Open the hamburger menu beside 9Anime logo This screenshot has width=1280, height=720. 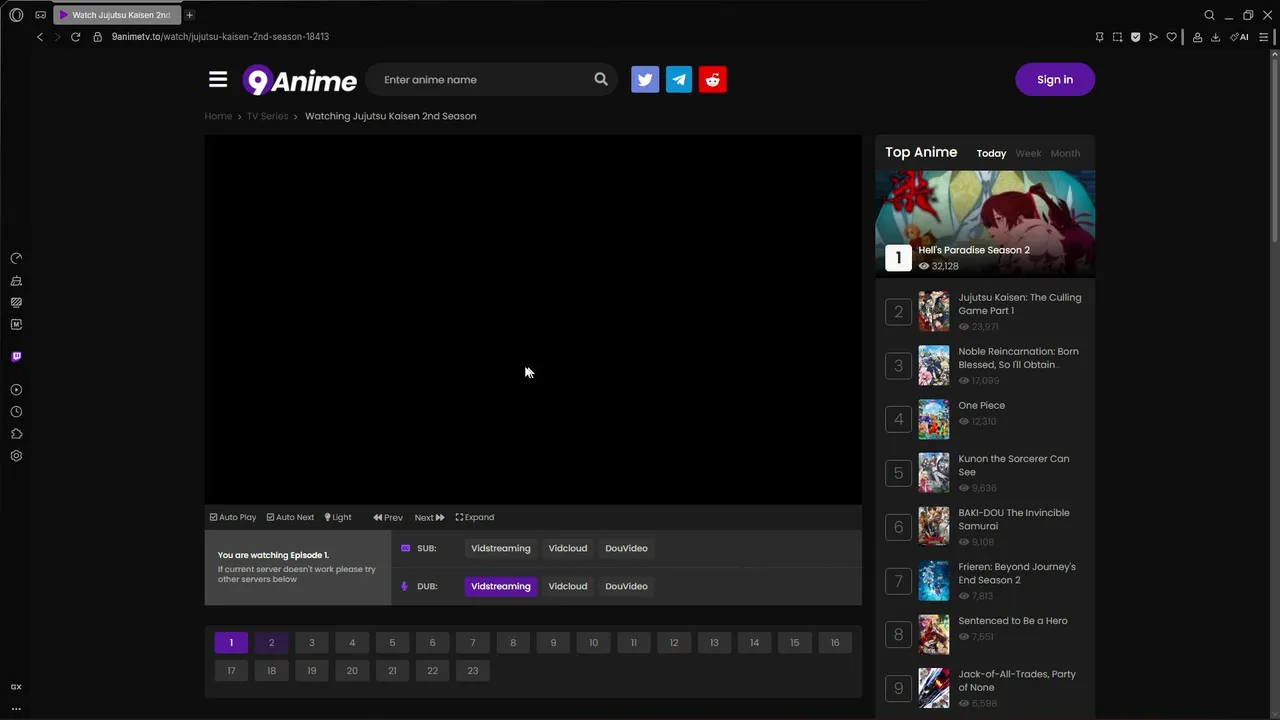pyautogui.click(x=218, y=79)
